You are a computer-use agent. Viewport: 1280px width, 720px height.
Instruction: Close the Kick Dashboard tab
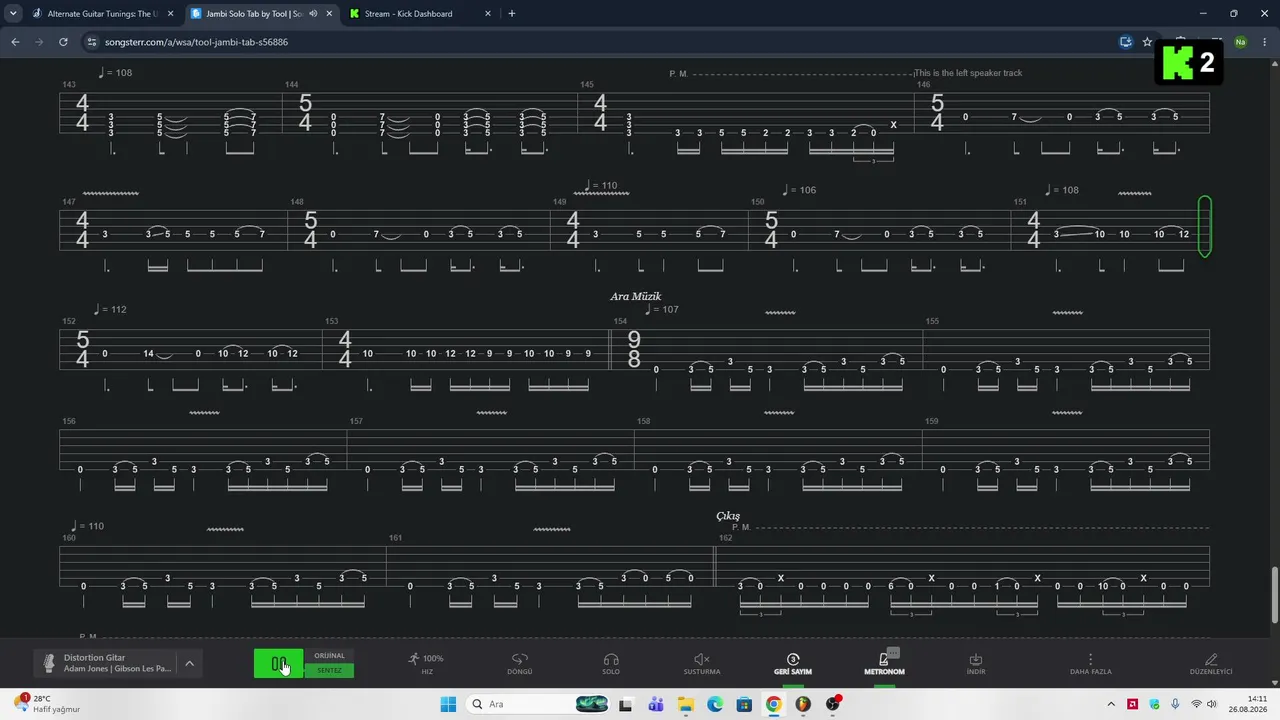click(488, 14)
